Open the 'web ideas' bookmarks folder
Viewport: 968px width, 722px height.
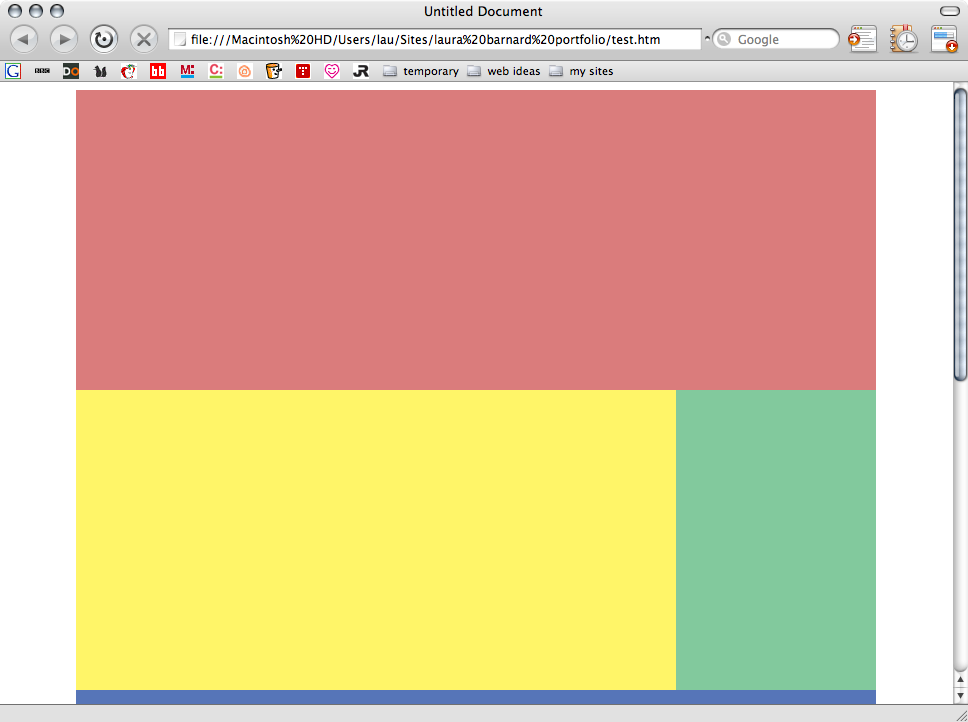(x=504, y=72)
